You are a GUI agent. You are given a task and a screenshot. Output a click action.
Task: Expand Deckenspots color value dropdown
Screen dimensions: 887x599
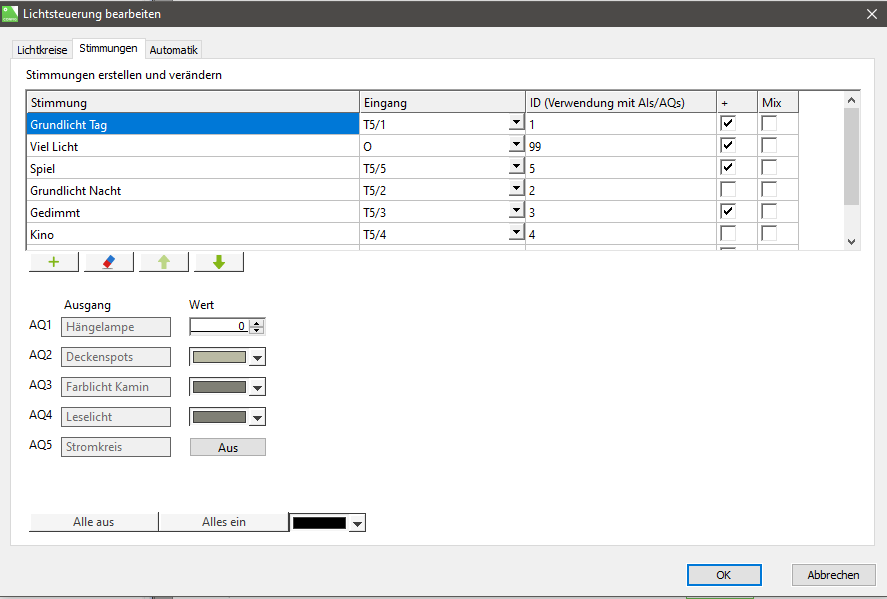pyautogui.click(x=257, y=358)
